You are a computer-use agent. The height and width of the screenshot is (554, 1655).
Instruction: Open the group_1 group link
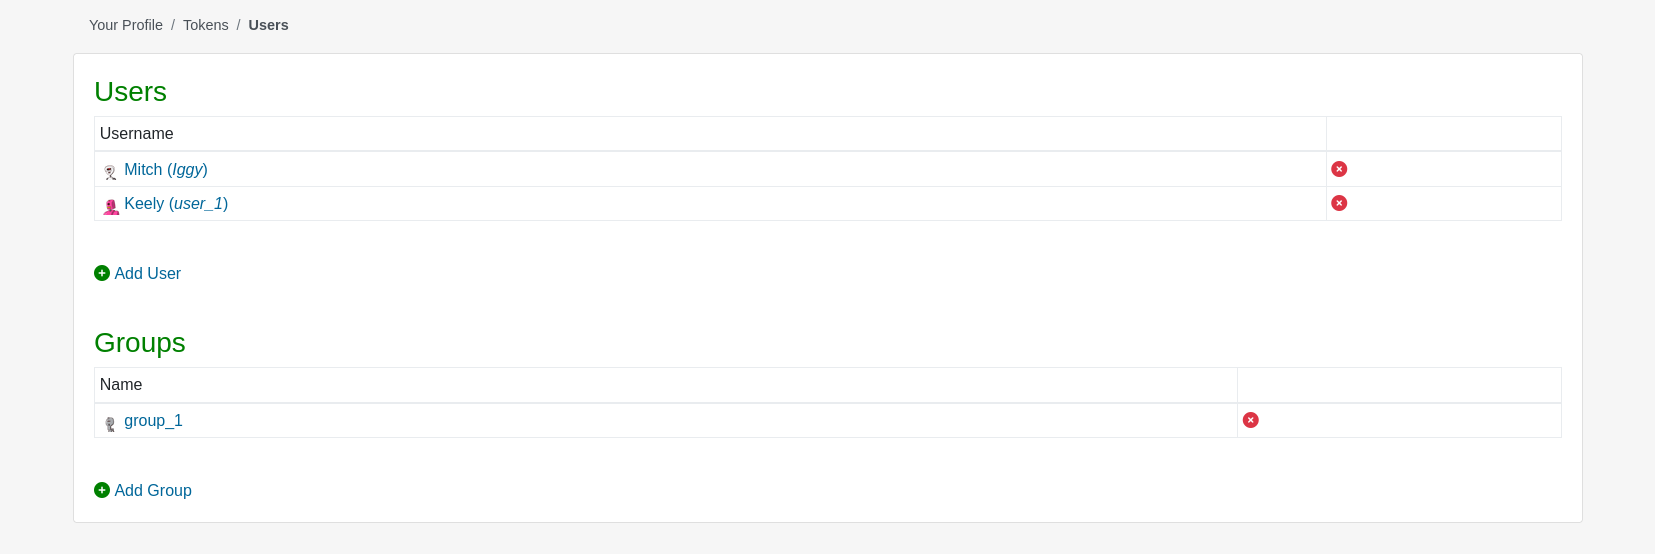[153, 421]
